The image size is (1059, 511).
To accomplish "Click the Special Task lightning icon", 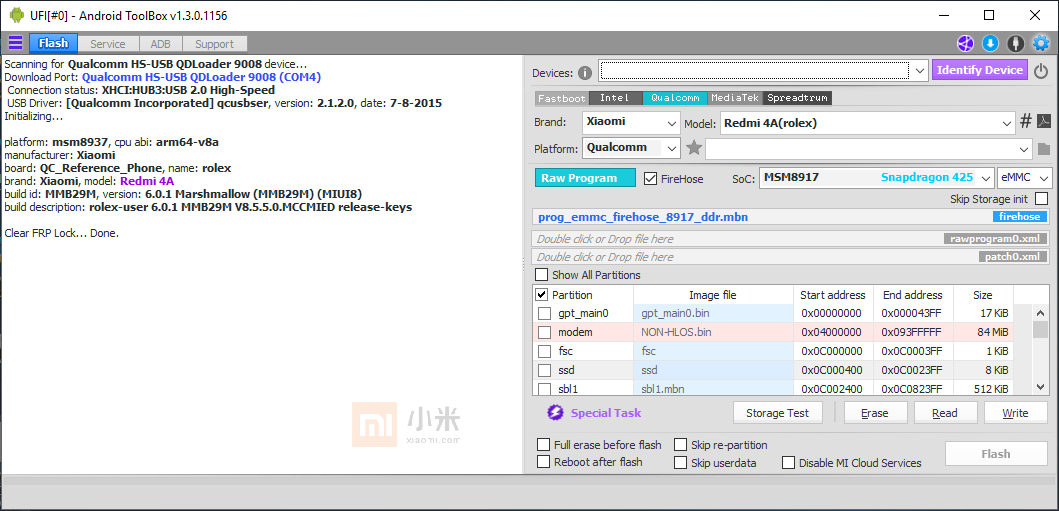I will pos(554,412).
